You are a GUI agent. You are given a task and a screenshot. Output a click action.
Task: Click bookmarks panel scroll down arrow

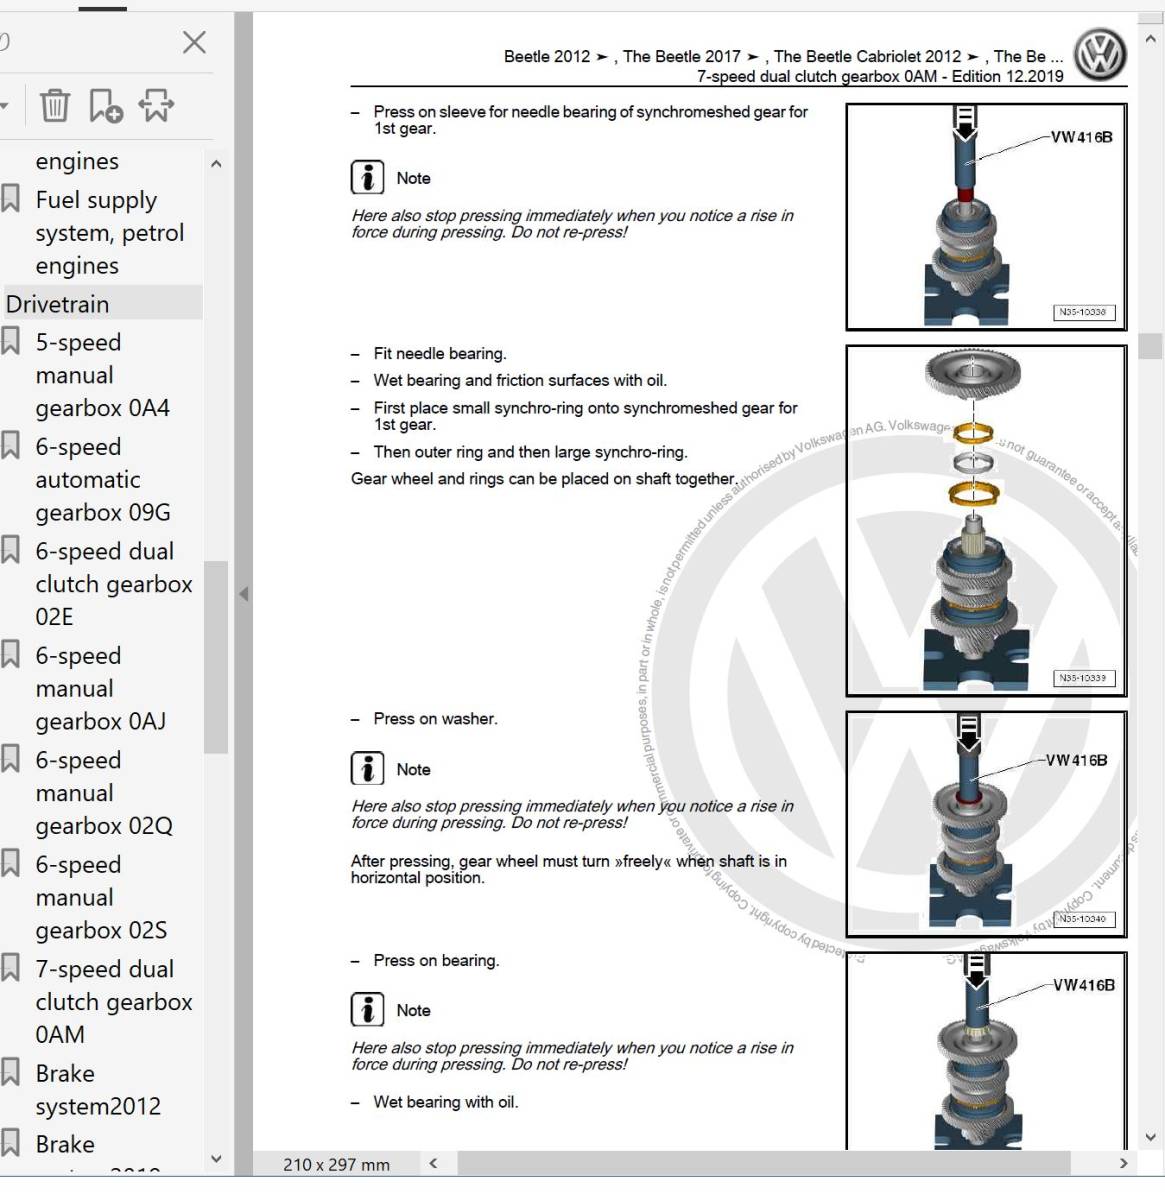(x=216, y=1159)
